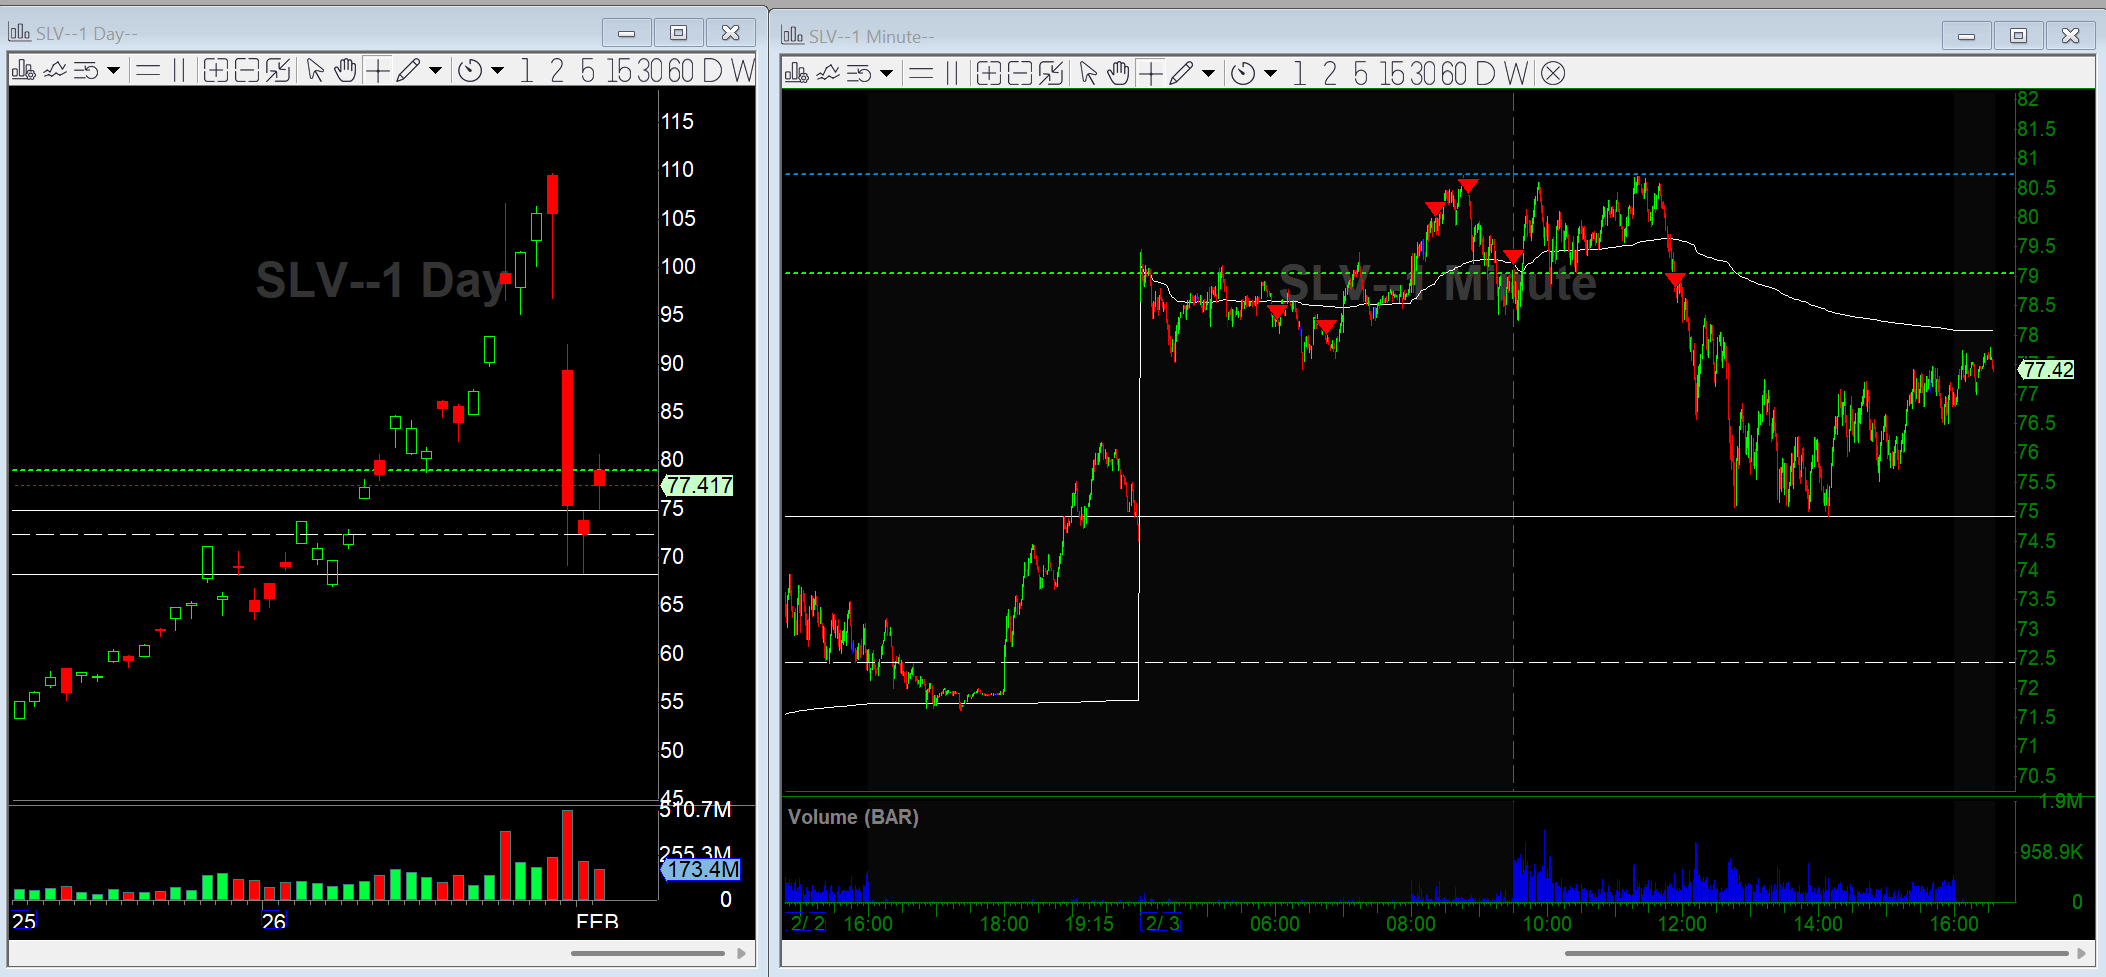Click the 173.4M volume label on Day chart
Viewport: 2106px width, 977px height.
pos(701,870)
